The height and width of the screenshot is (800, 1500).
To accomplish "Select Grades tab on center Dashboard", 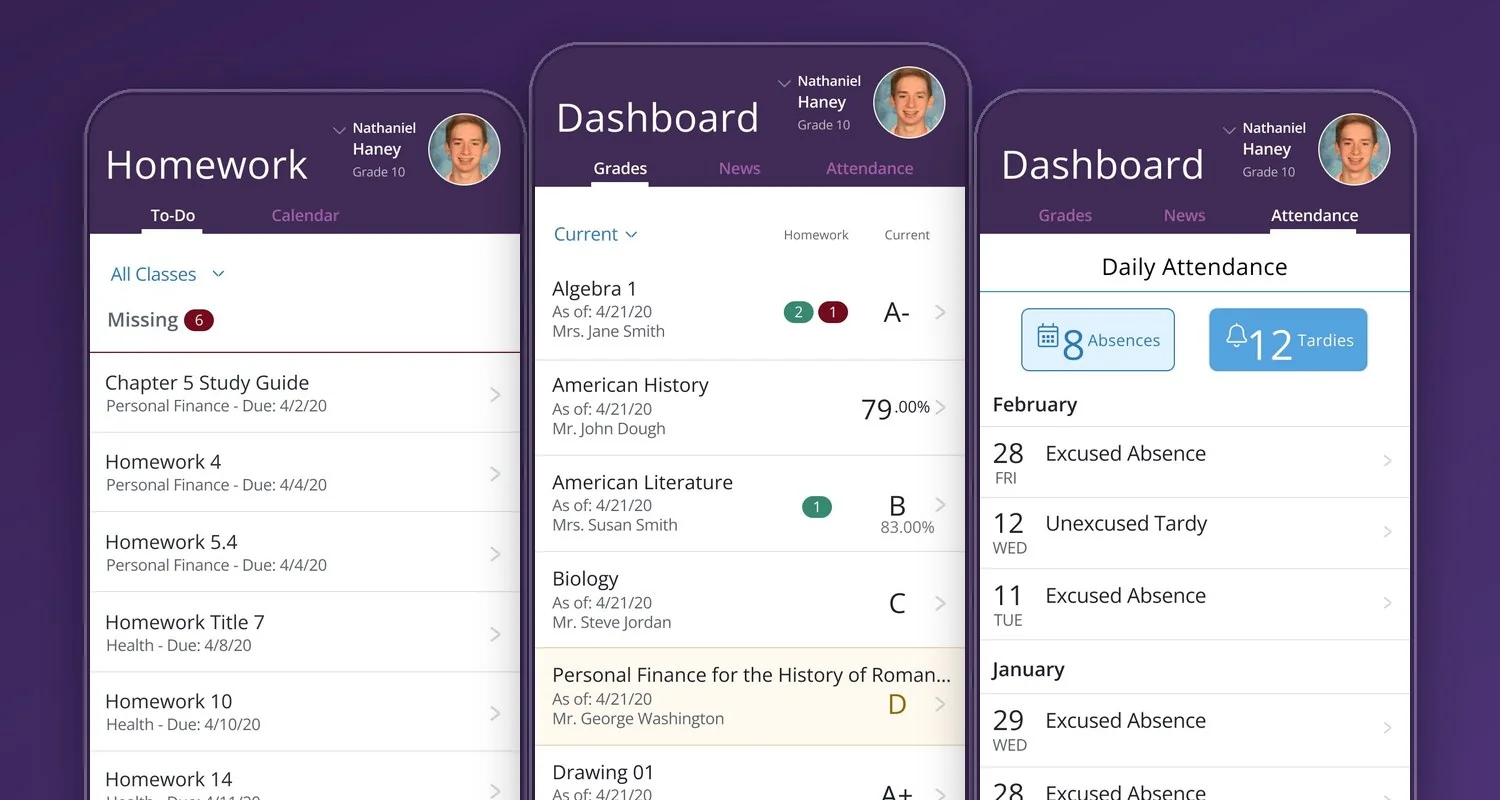I will (x=620, y=168).
